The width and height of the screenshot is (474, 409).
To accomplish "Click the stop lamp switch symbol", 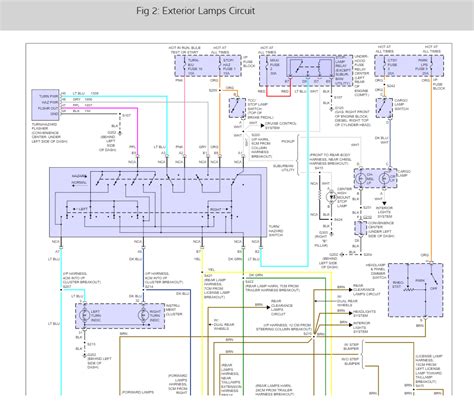I will click(x=237, y=108).
